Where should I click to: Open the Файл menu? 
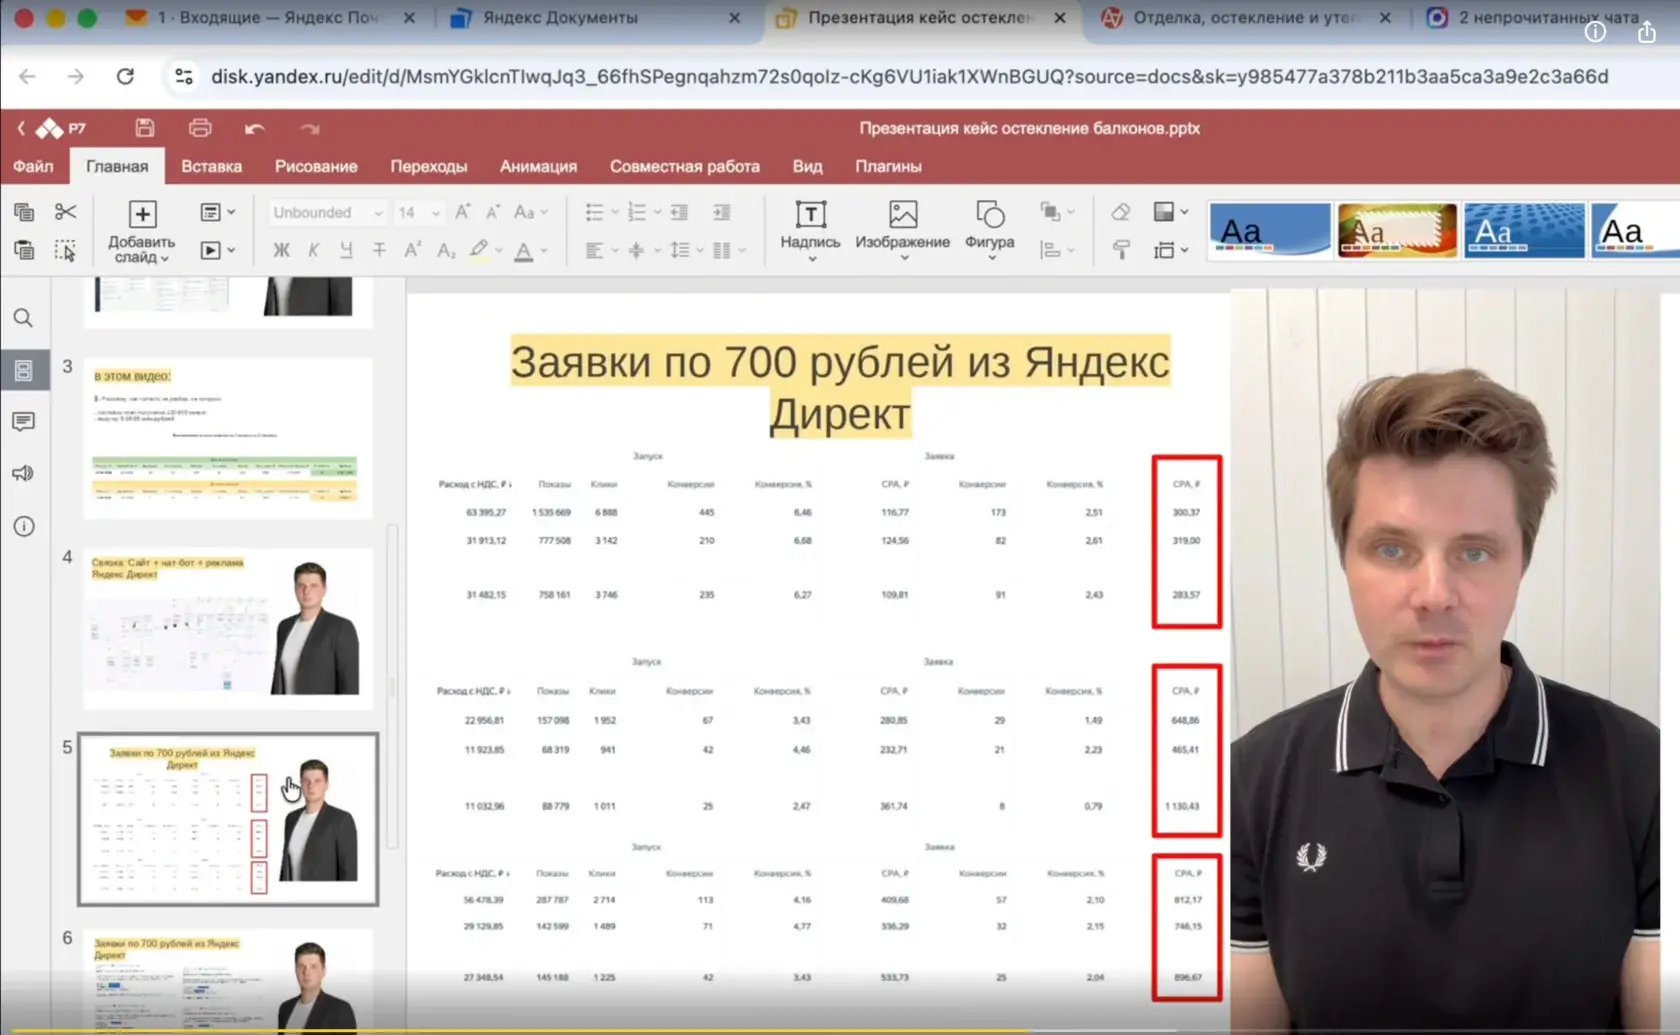[x=33, y=166]
